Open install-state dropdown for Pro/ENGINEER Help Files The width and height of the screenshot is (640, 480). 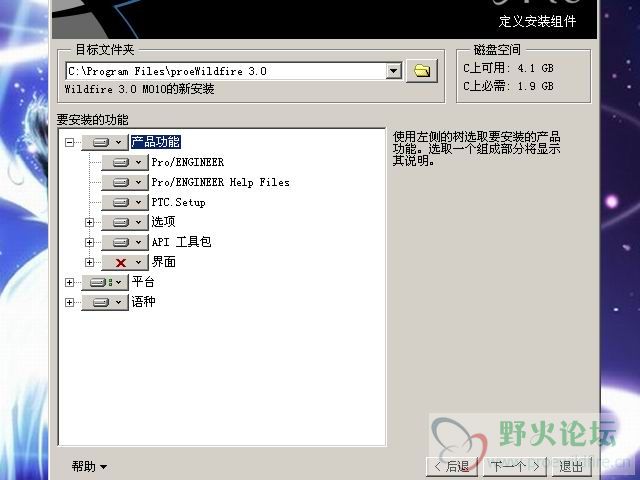click(125, 182)
